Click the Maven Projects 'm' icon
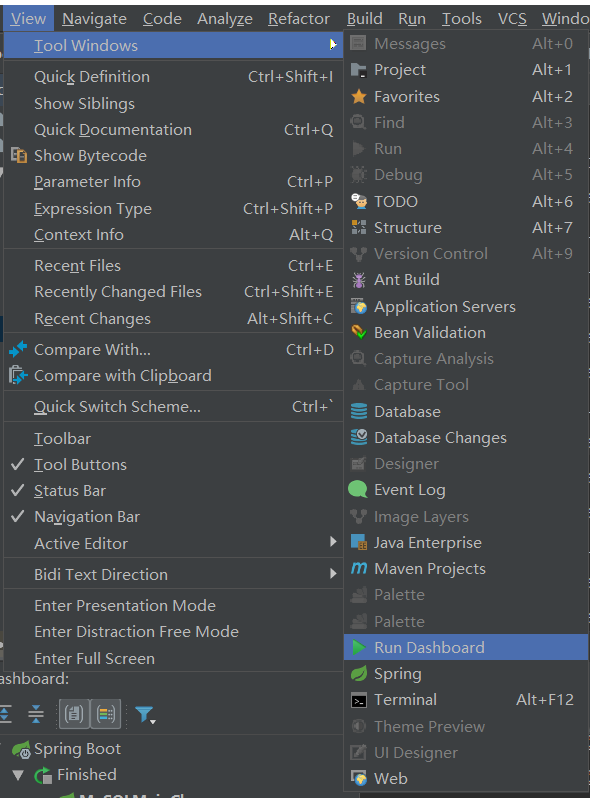Screen dimensions: 590x798 point(359,568)
